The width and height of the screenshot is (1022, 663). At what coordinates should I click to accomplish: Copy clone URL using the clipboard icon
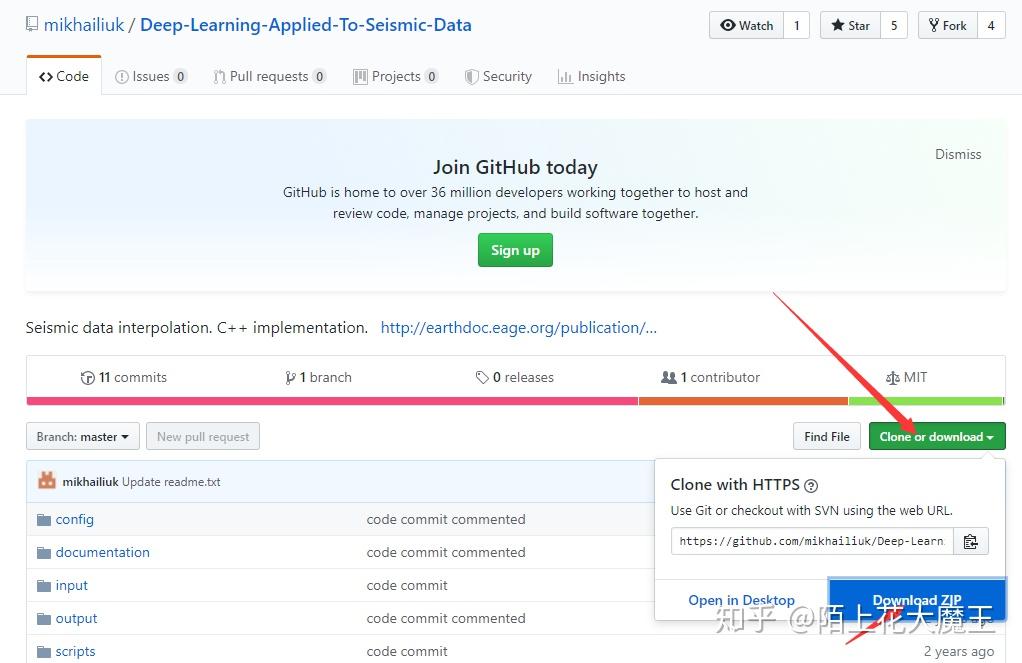970,540
